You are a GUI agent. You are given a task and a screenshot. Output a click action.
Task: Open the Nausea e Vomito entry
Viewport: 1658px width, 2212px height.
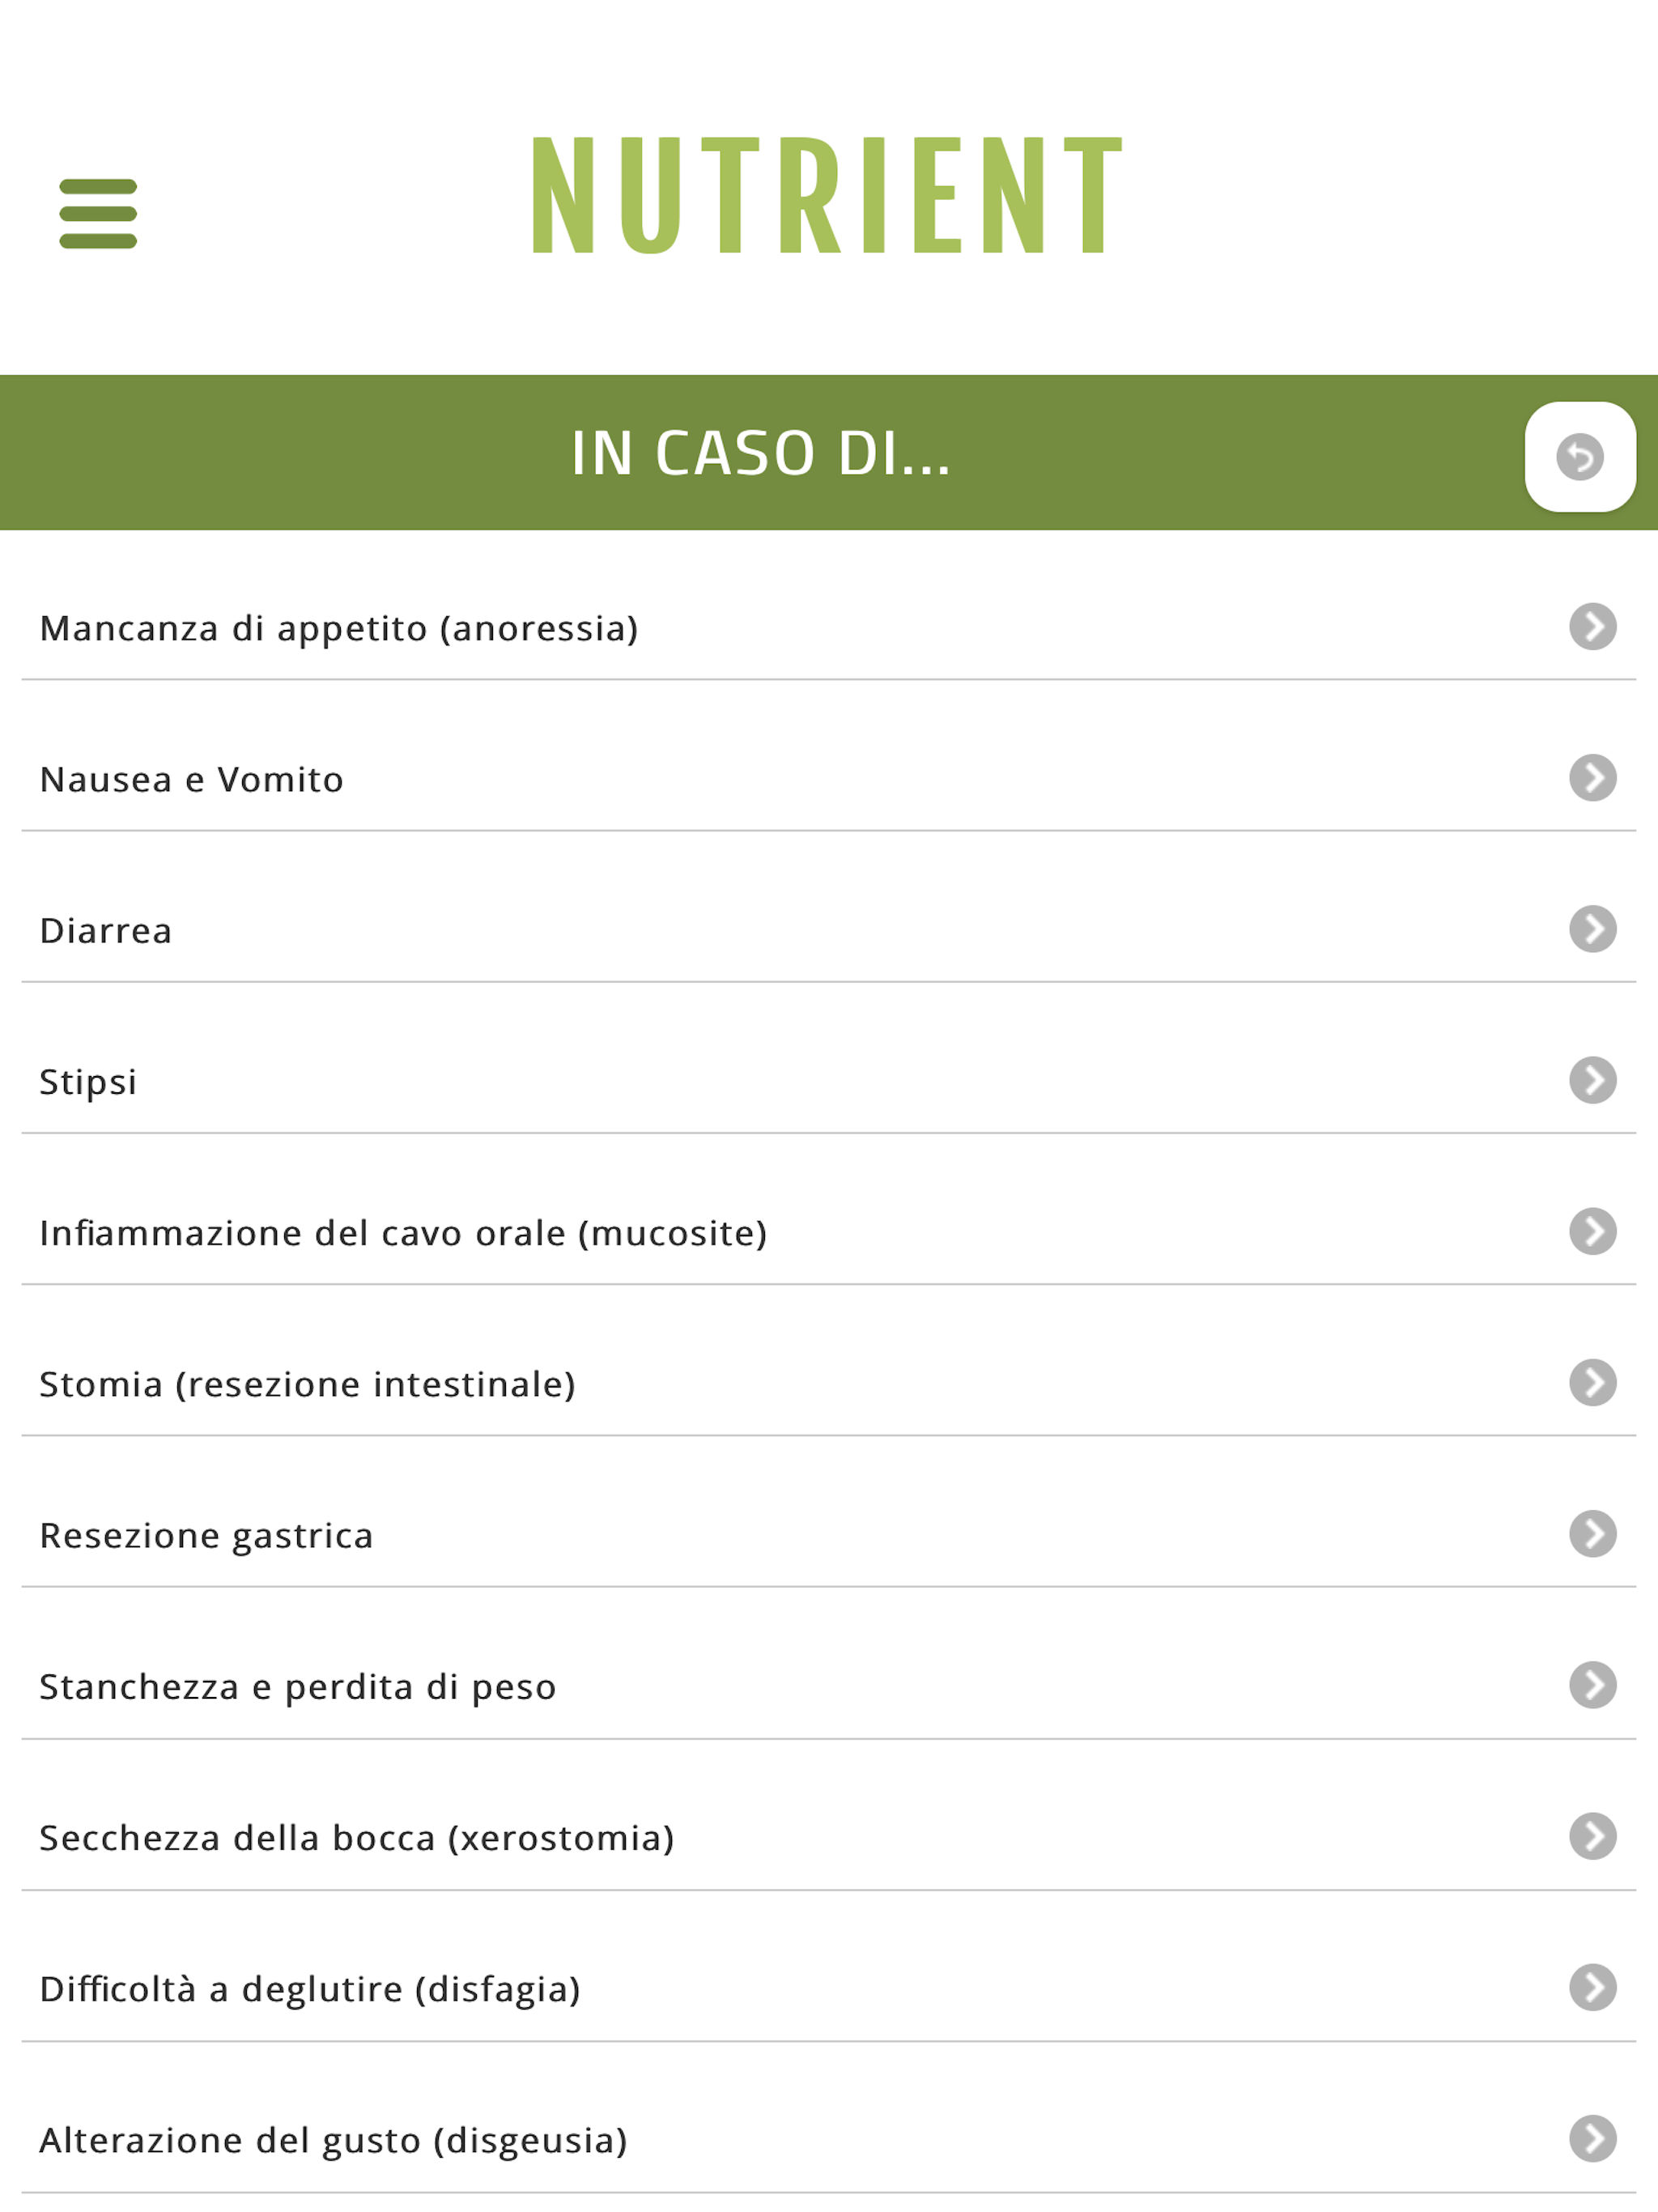829,778
